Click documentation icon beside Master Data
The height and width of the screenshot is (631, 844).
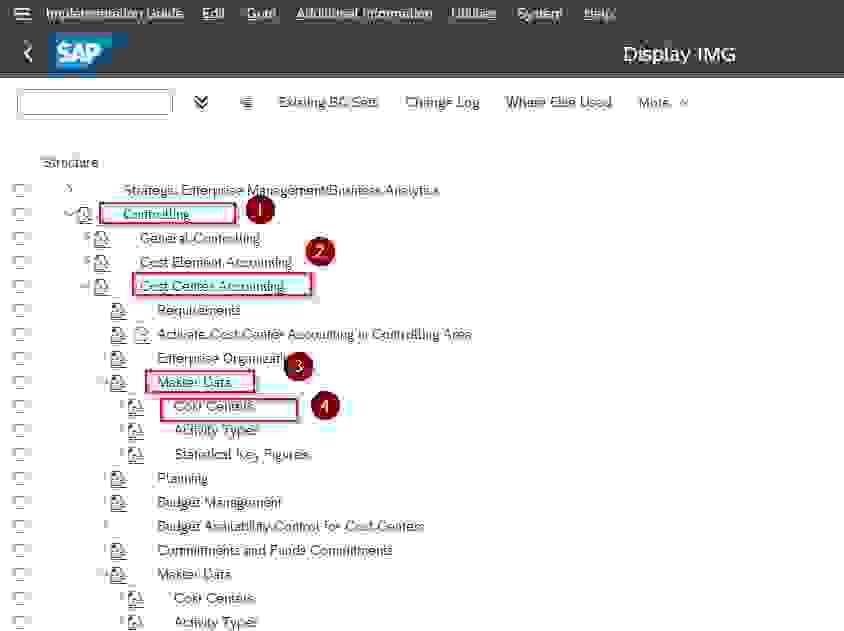[117, 381]
